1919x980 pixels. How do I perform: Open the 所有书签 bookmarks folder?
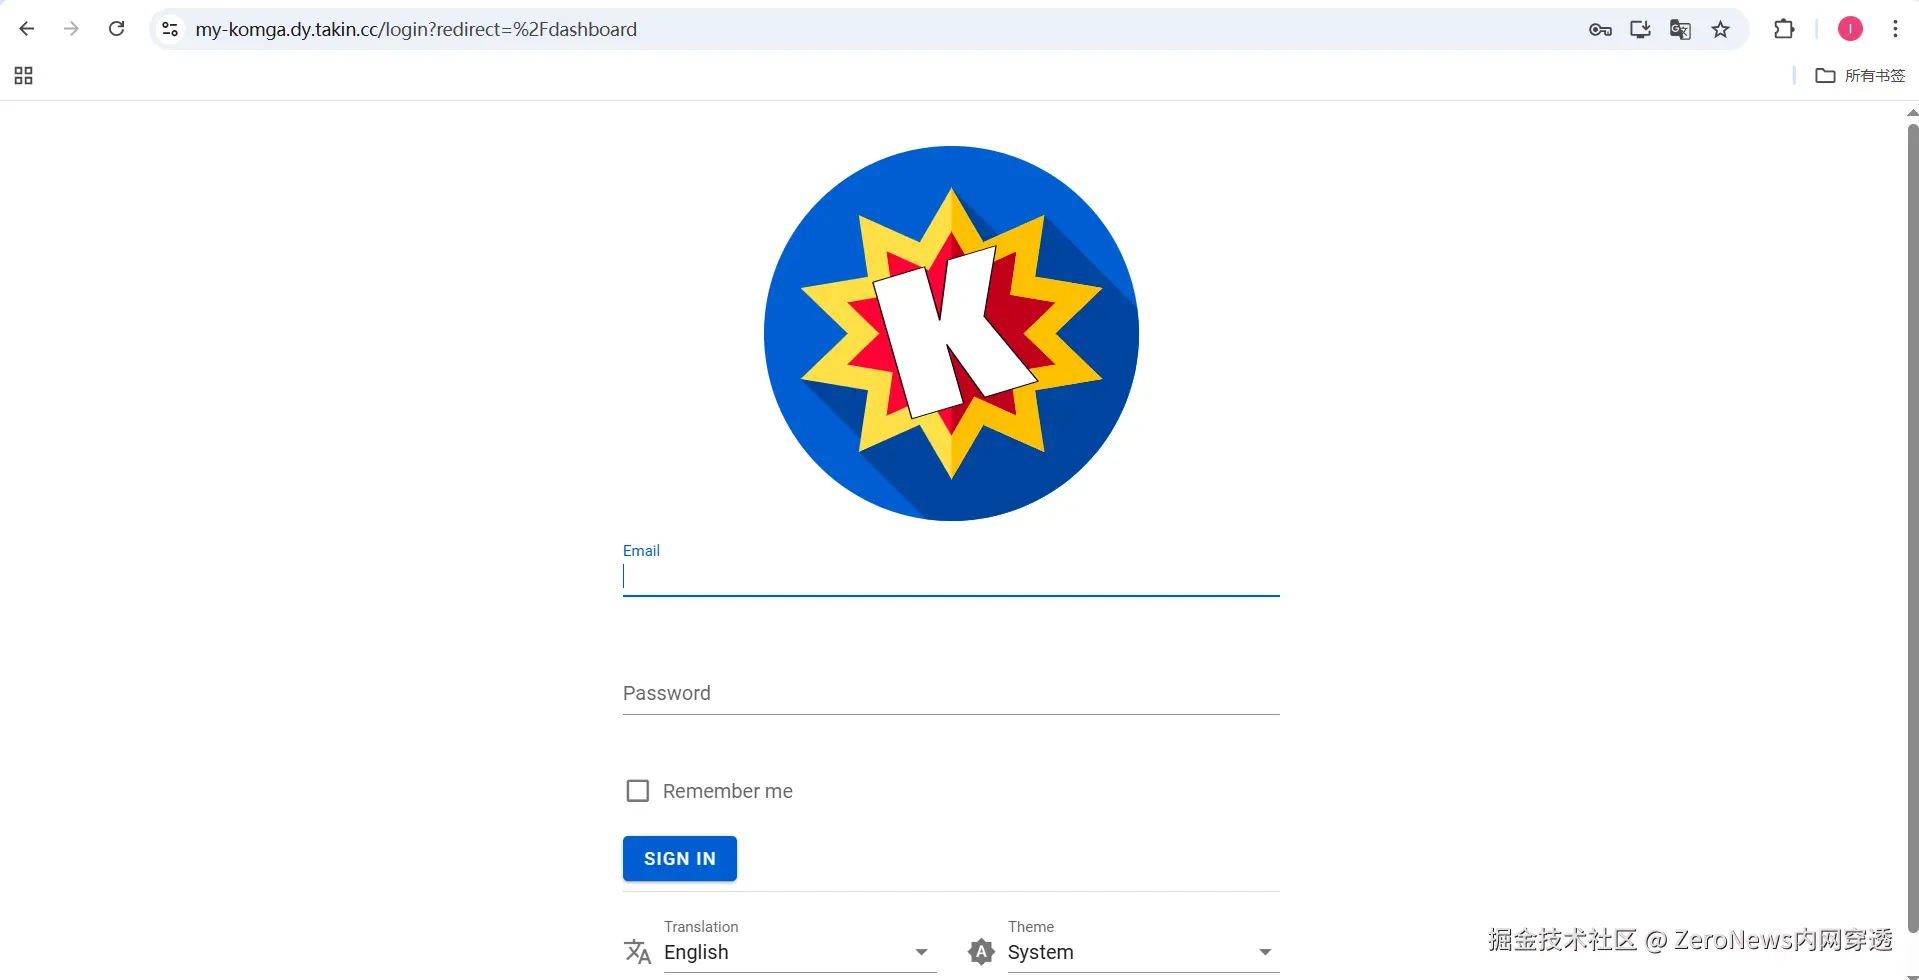tap(1860, 76)
